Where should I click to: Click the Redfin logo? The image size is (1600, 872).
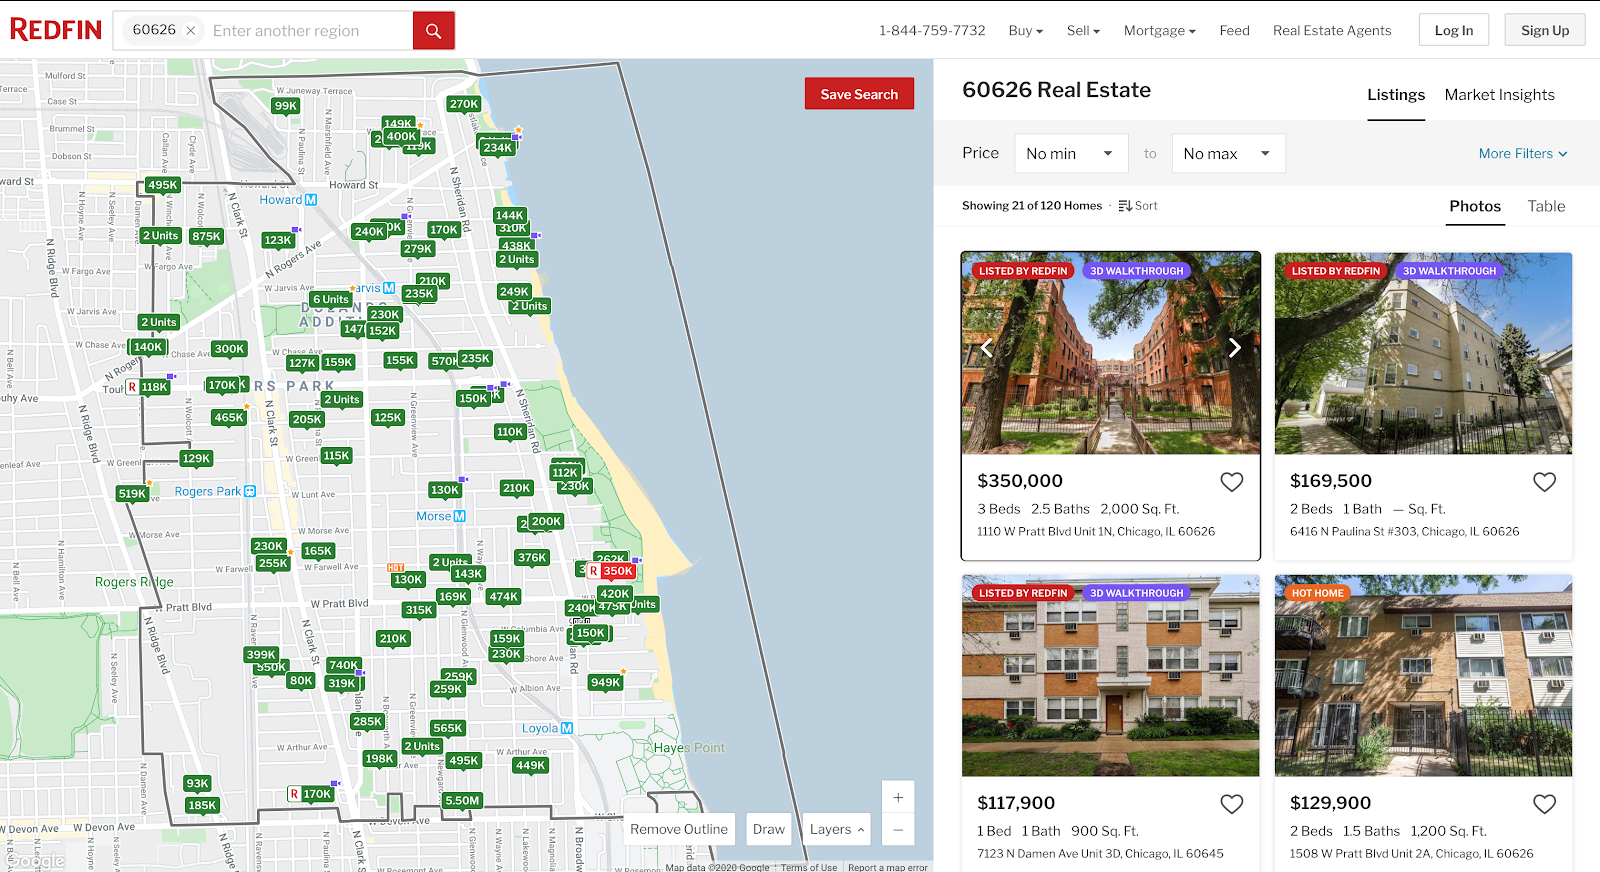pos(56,30)
